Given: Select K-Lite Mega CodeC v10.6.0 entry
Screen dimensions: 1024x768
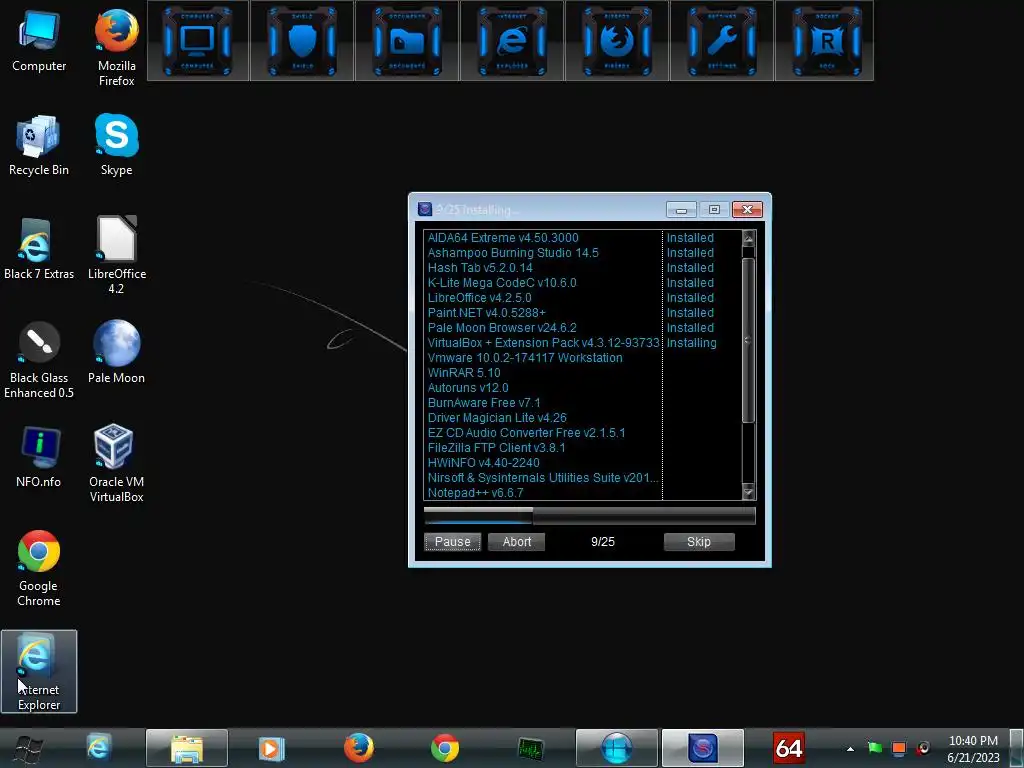Looking at the screenshot, I should (x=502, y=283).
